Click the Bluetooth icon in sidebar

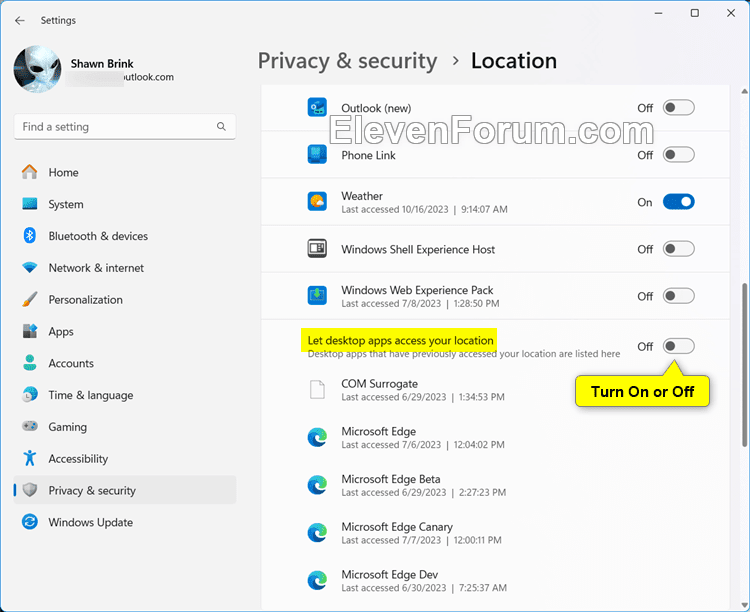pyautogui.click(x=30, y=236)
